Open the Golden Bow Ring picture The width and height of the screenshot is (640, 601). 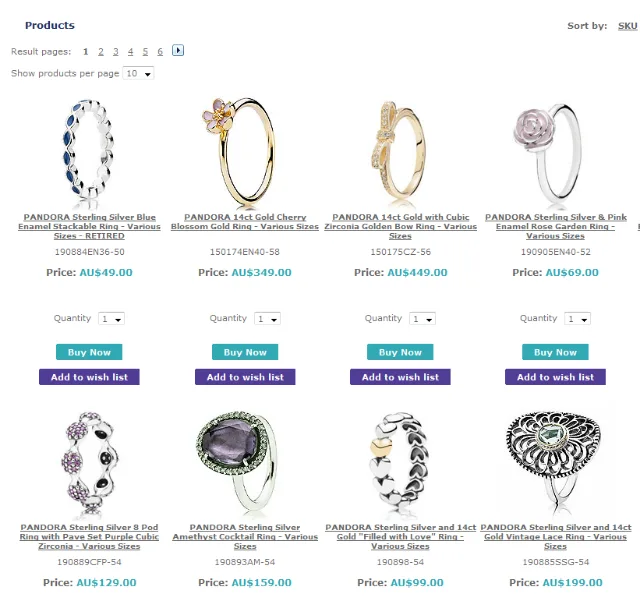tap(398, 151)
